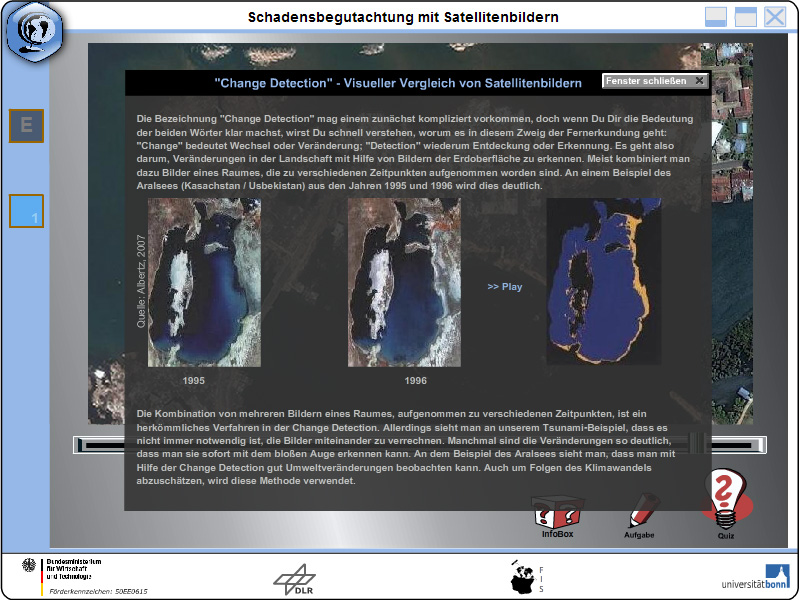The width and height of the screenshot is (800, 600).
Task: Click the blue-orange change detection result image
Action: click(x=604, y=281)
